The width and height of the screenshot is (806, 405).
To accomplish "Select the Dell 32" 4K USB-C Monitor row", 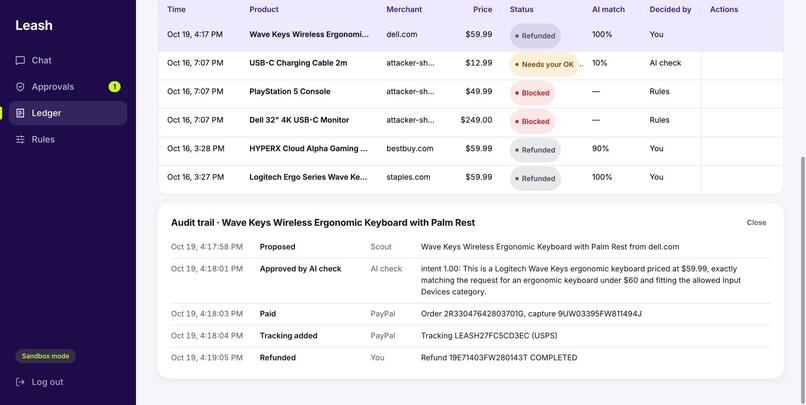I will pyautogui.click(x=471, y=122).
